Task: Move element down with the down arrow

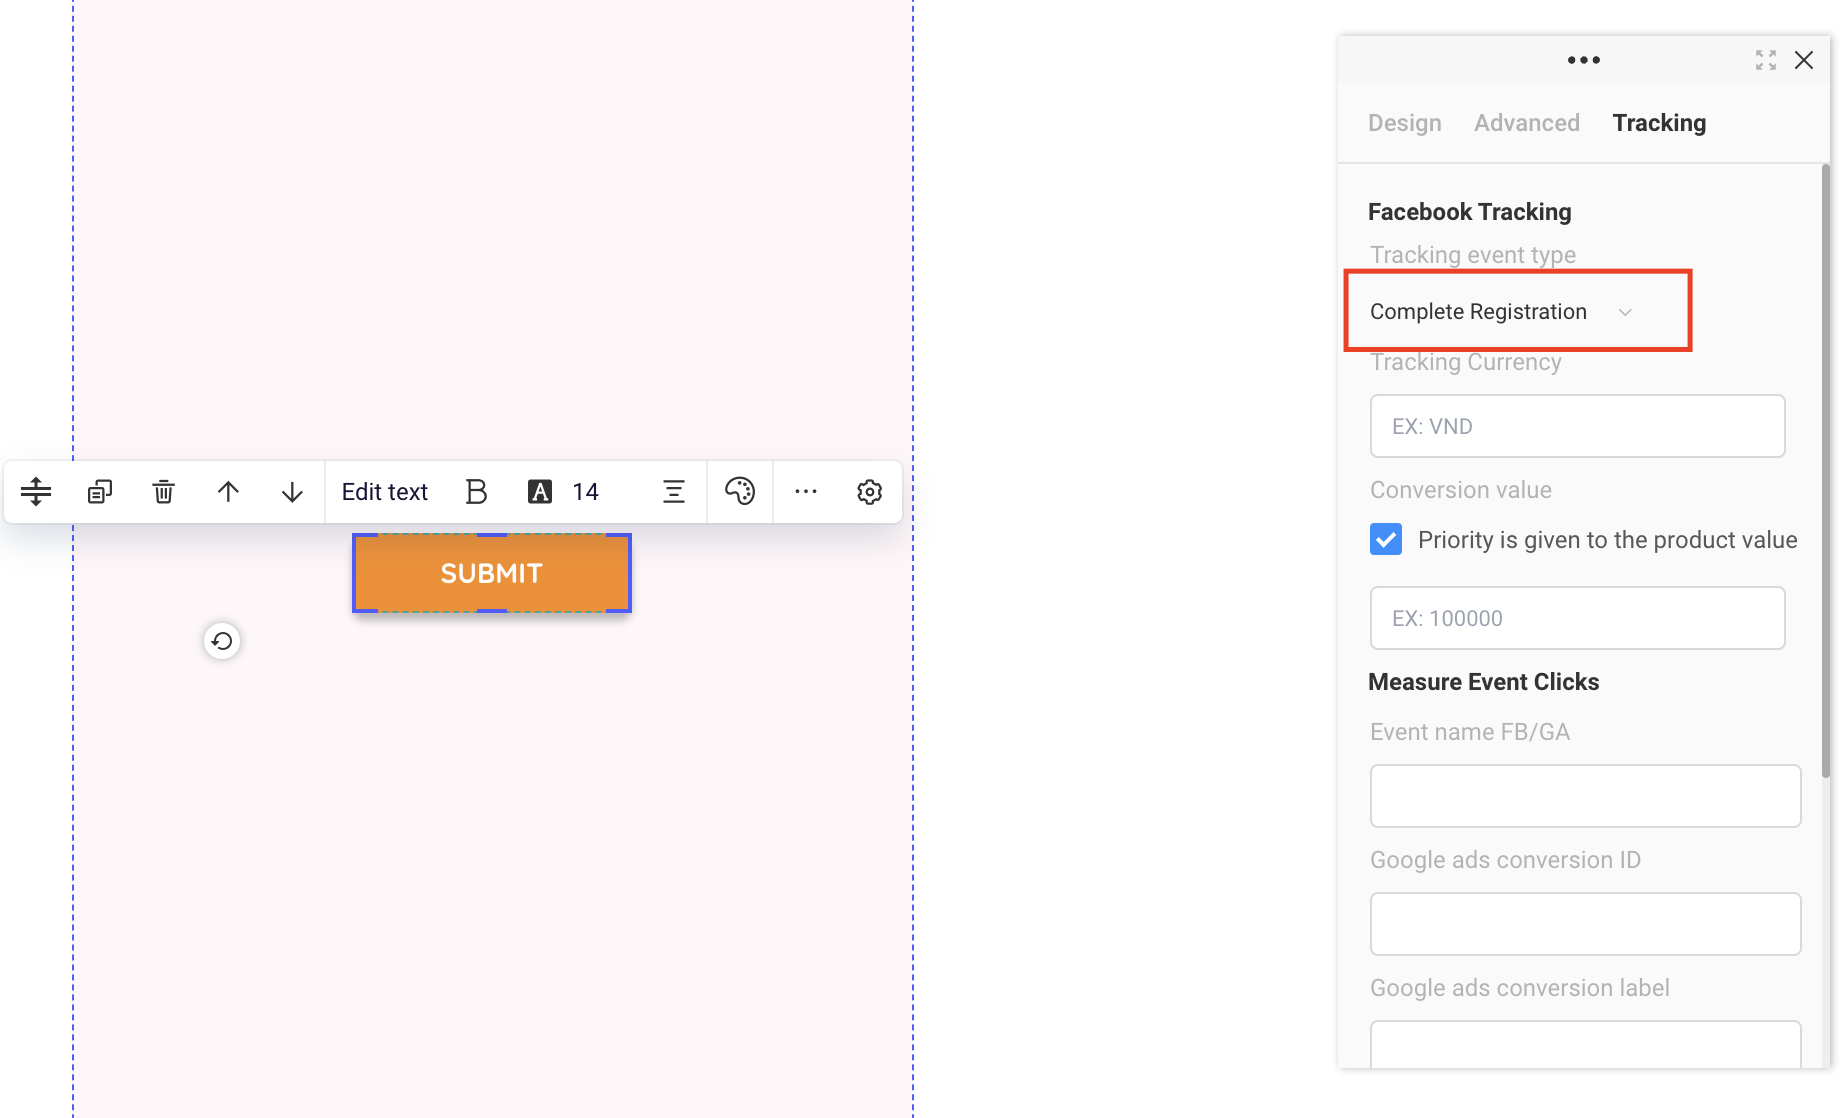Action: (x=292, y=492)
